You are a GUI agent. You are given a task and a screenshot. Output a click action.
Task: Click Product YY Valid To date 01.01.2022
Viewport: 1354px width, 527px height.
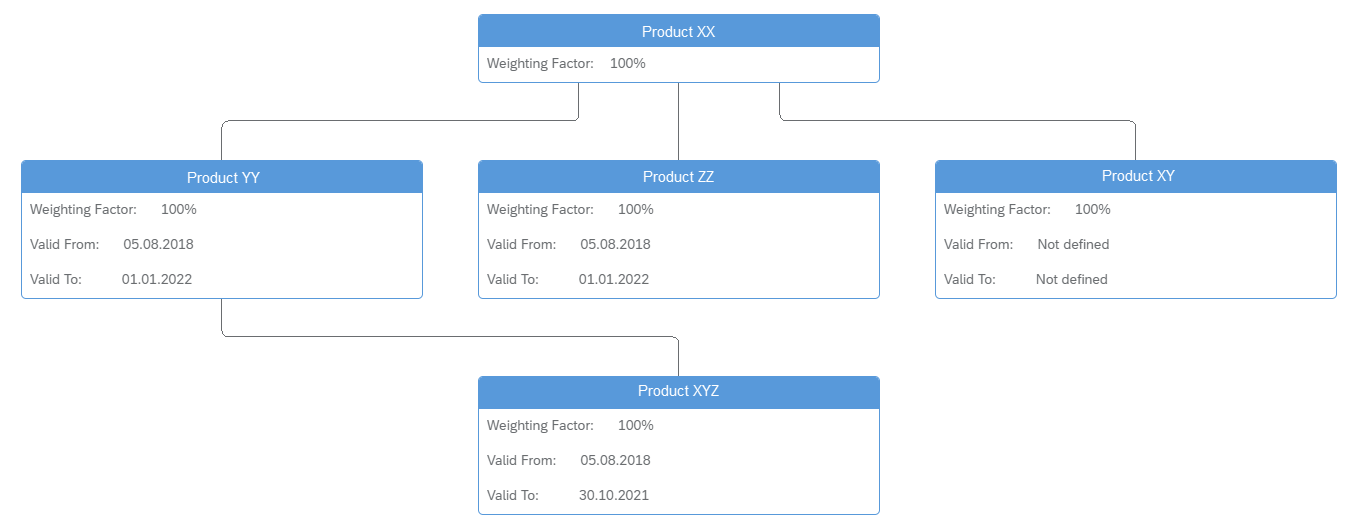pos(157,279)
